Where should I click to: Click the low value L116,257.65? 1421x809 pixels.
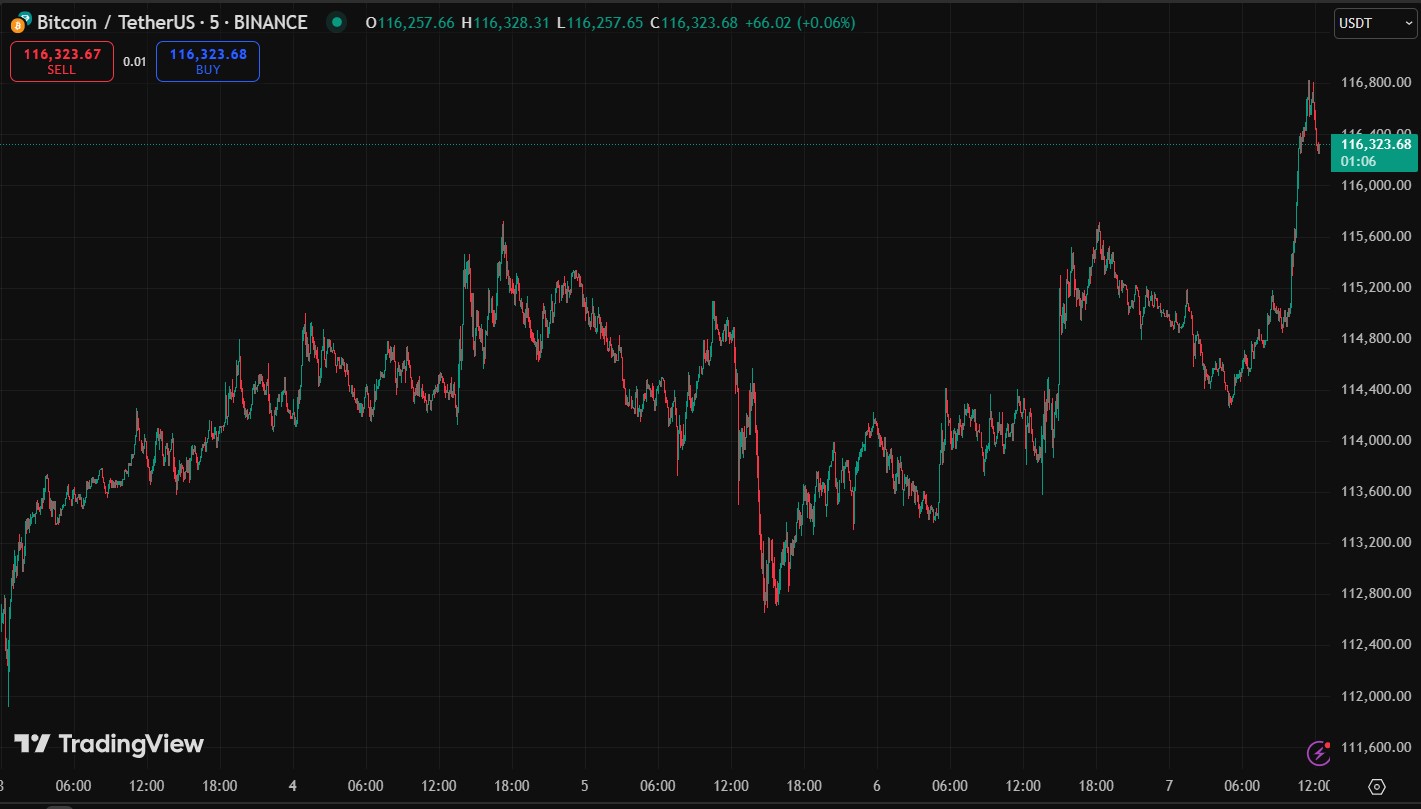tap(600, 22)
